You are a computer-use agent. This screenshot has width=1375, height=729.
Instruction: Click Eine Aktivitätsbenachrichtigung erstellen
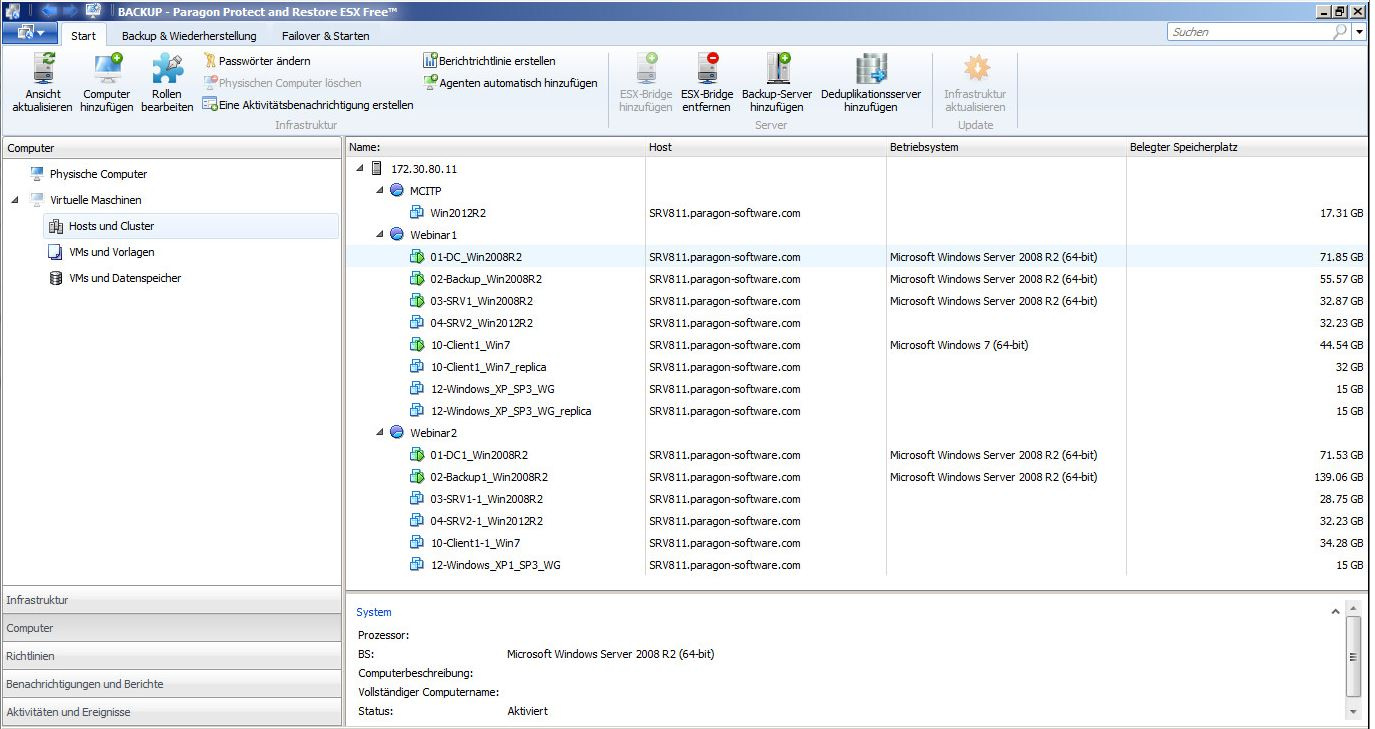pos(314,105)
